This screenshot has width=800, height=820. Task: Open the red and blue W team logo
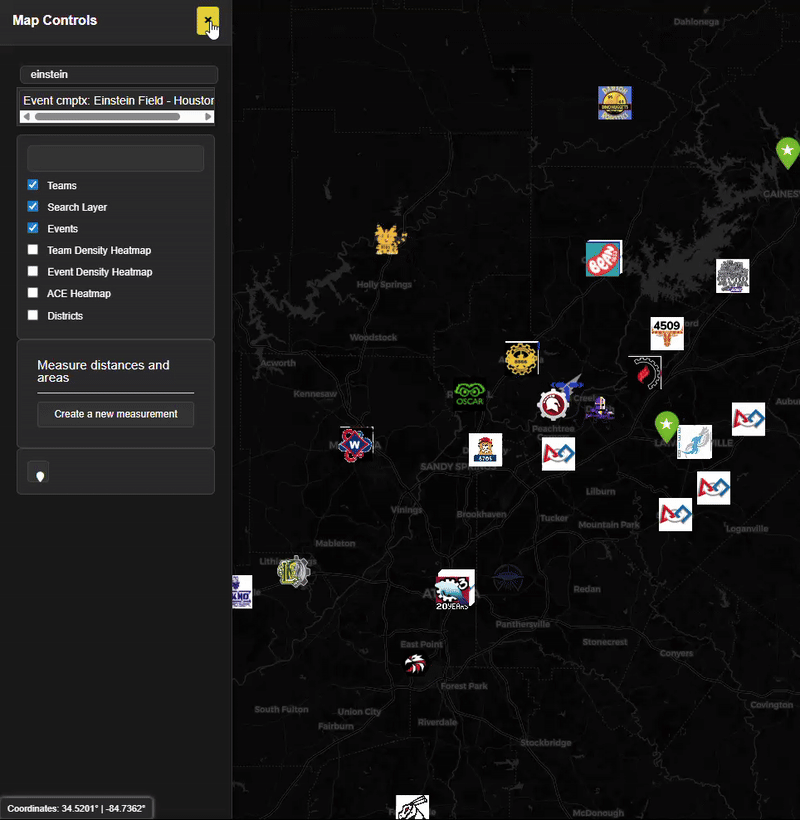356,445
